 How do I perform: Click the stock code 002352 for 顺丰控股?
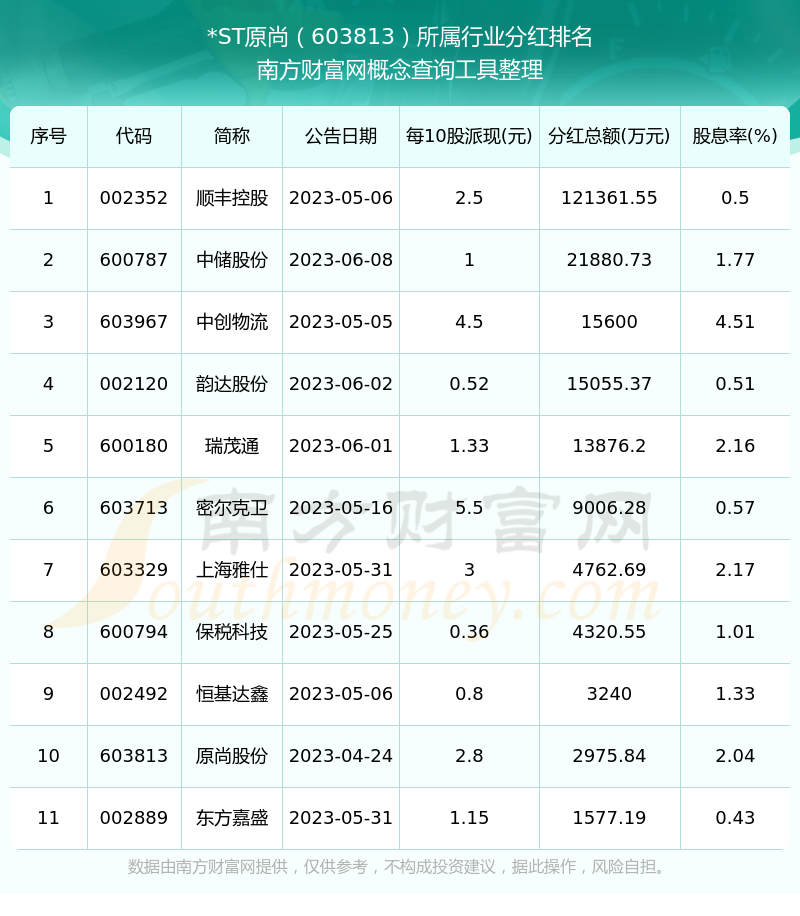click(134, 198)
